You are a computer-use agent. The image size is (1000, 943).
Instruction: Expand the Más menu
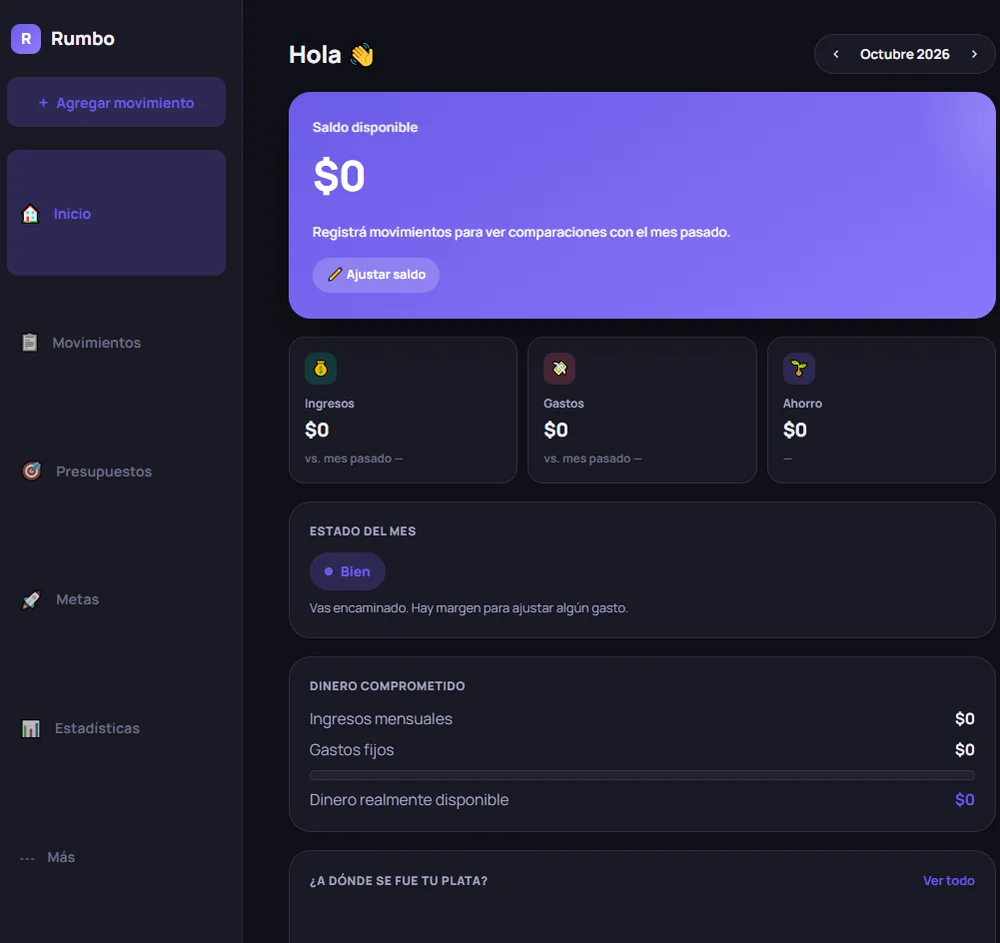coord(116,857)
